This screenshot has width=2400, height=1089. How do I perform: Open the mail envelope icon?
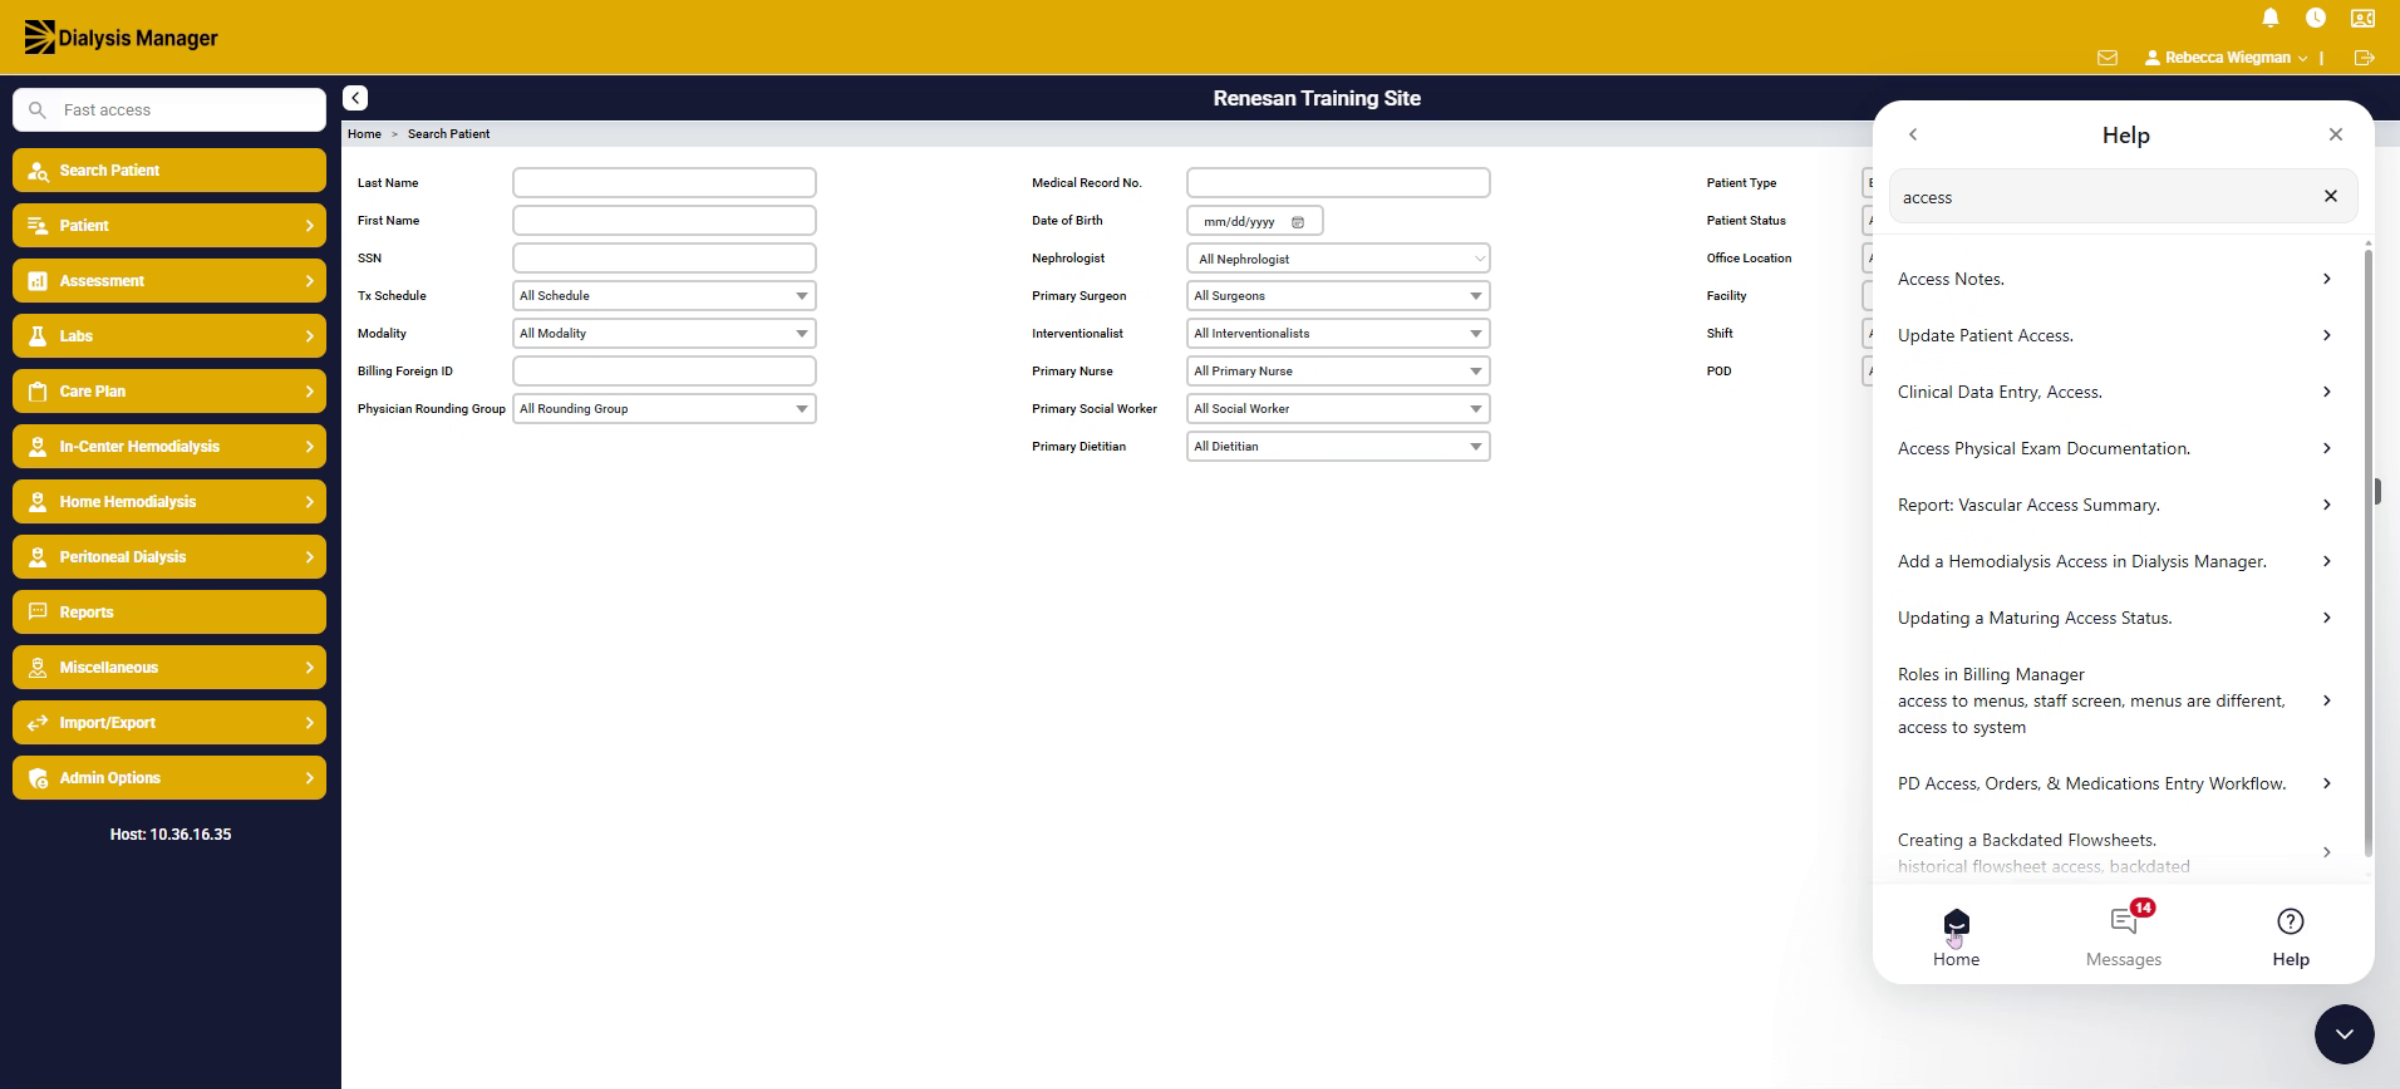tap(2107, 58)
